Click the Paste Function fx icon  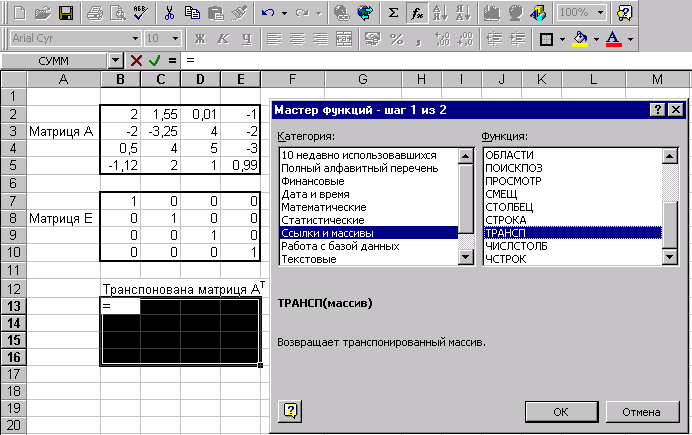[417, 13]
